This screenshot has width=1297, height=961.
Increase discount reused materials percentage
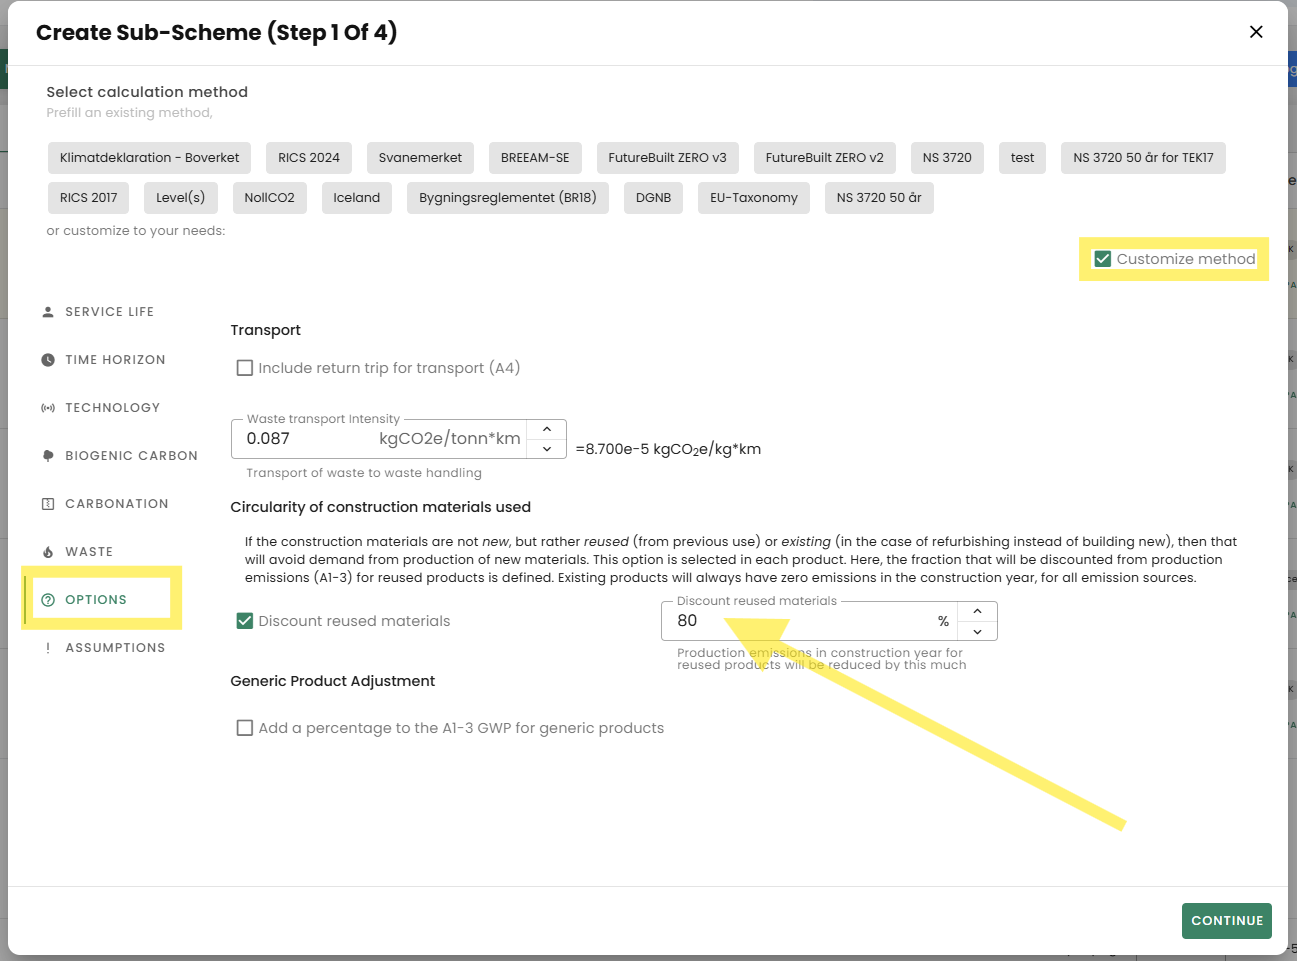(977, 611)
